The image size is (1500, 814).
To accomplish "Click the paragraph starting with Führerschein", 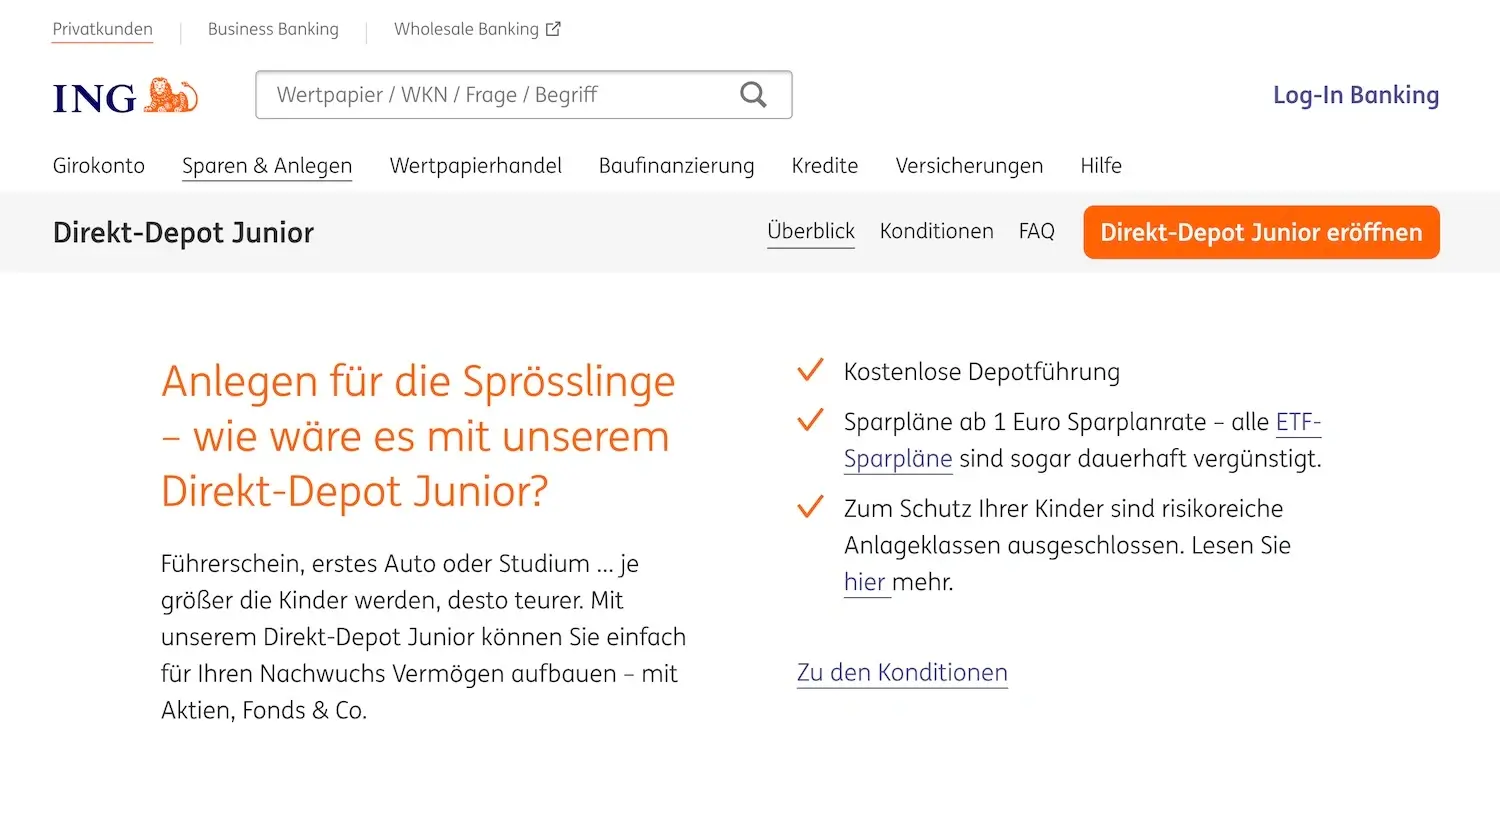I will tap(424, 637).
